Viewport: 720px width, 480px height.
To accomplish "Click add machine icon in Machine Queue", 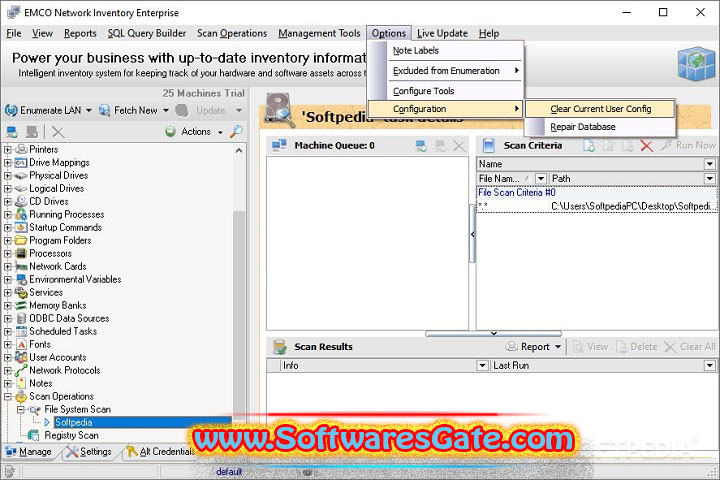I will point(421,146).
